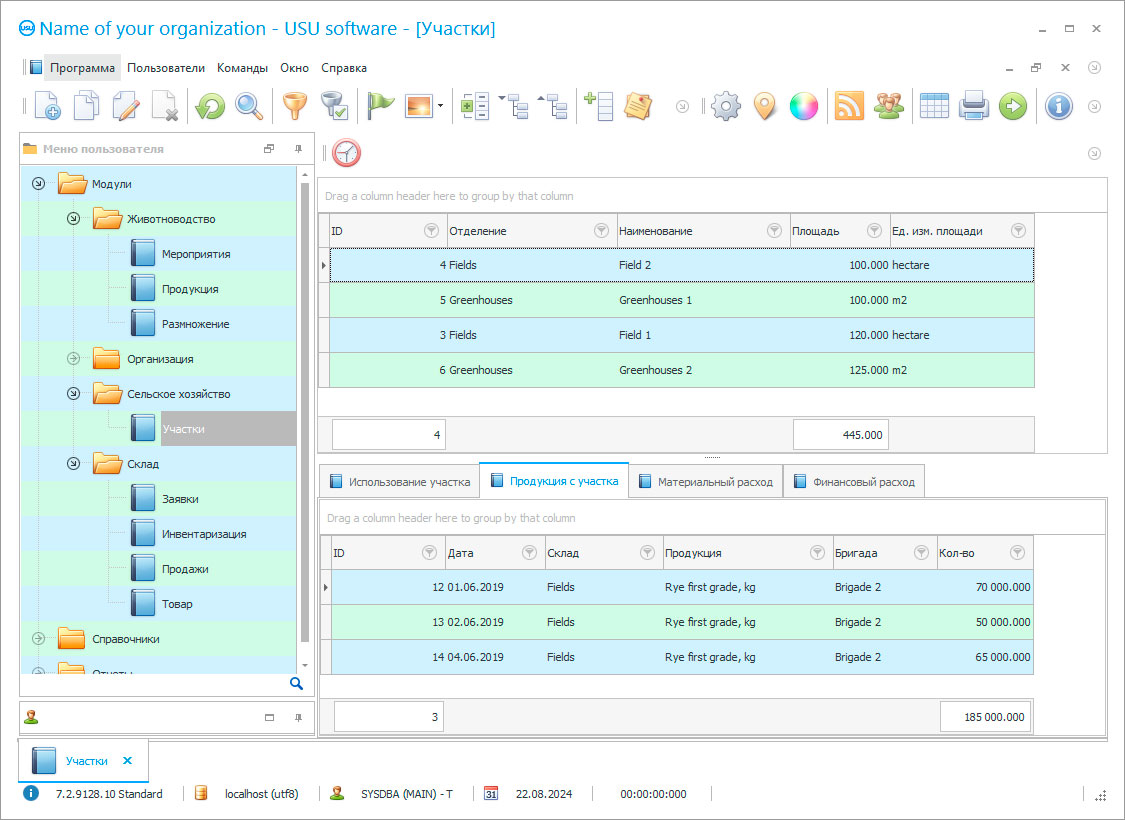1125x820 pixels.
Task: Click the calendar date icon in status bar
Action: point(491,793)
